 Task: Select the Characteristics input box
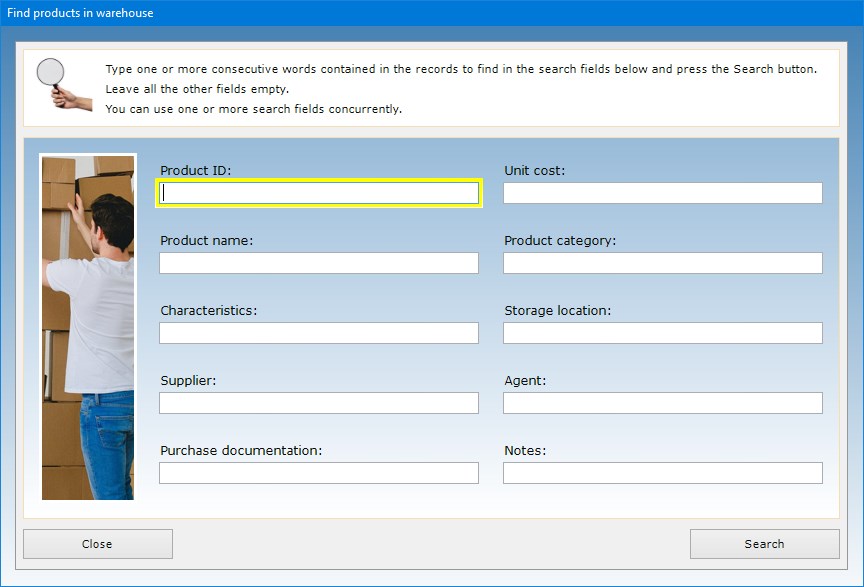pos(319,333)
